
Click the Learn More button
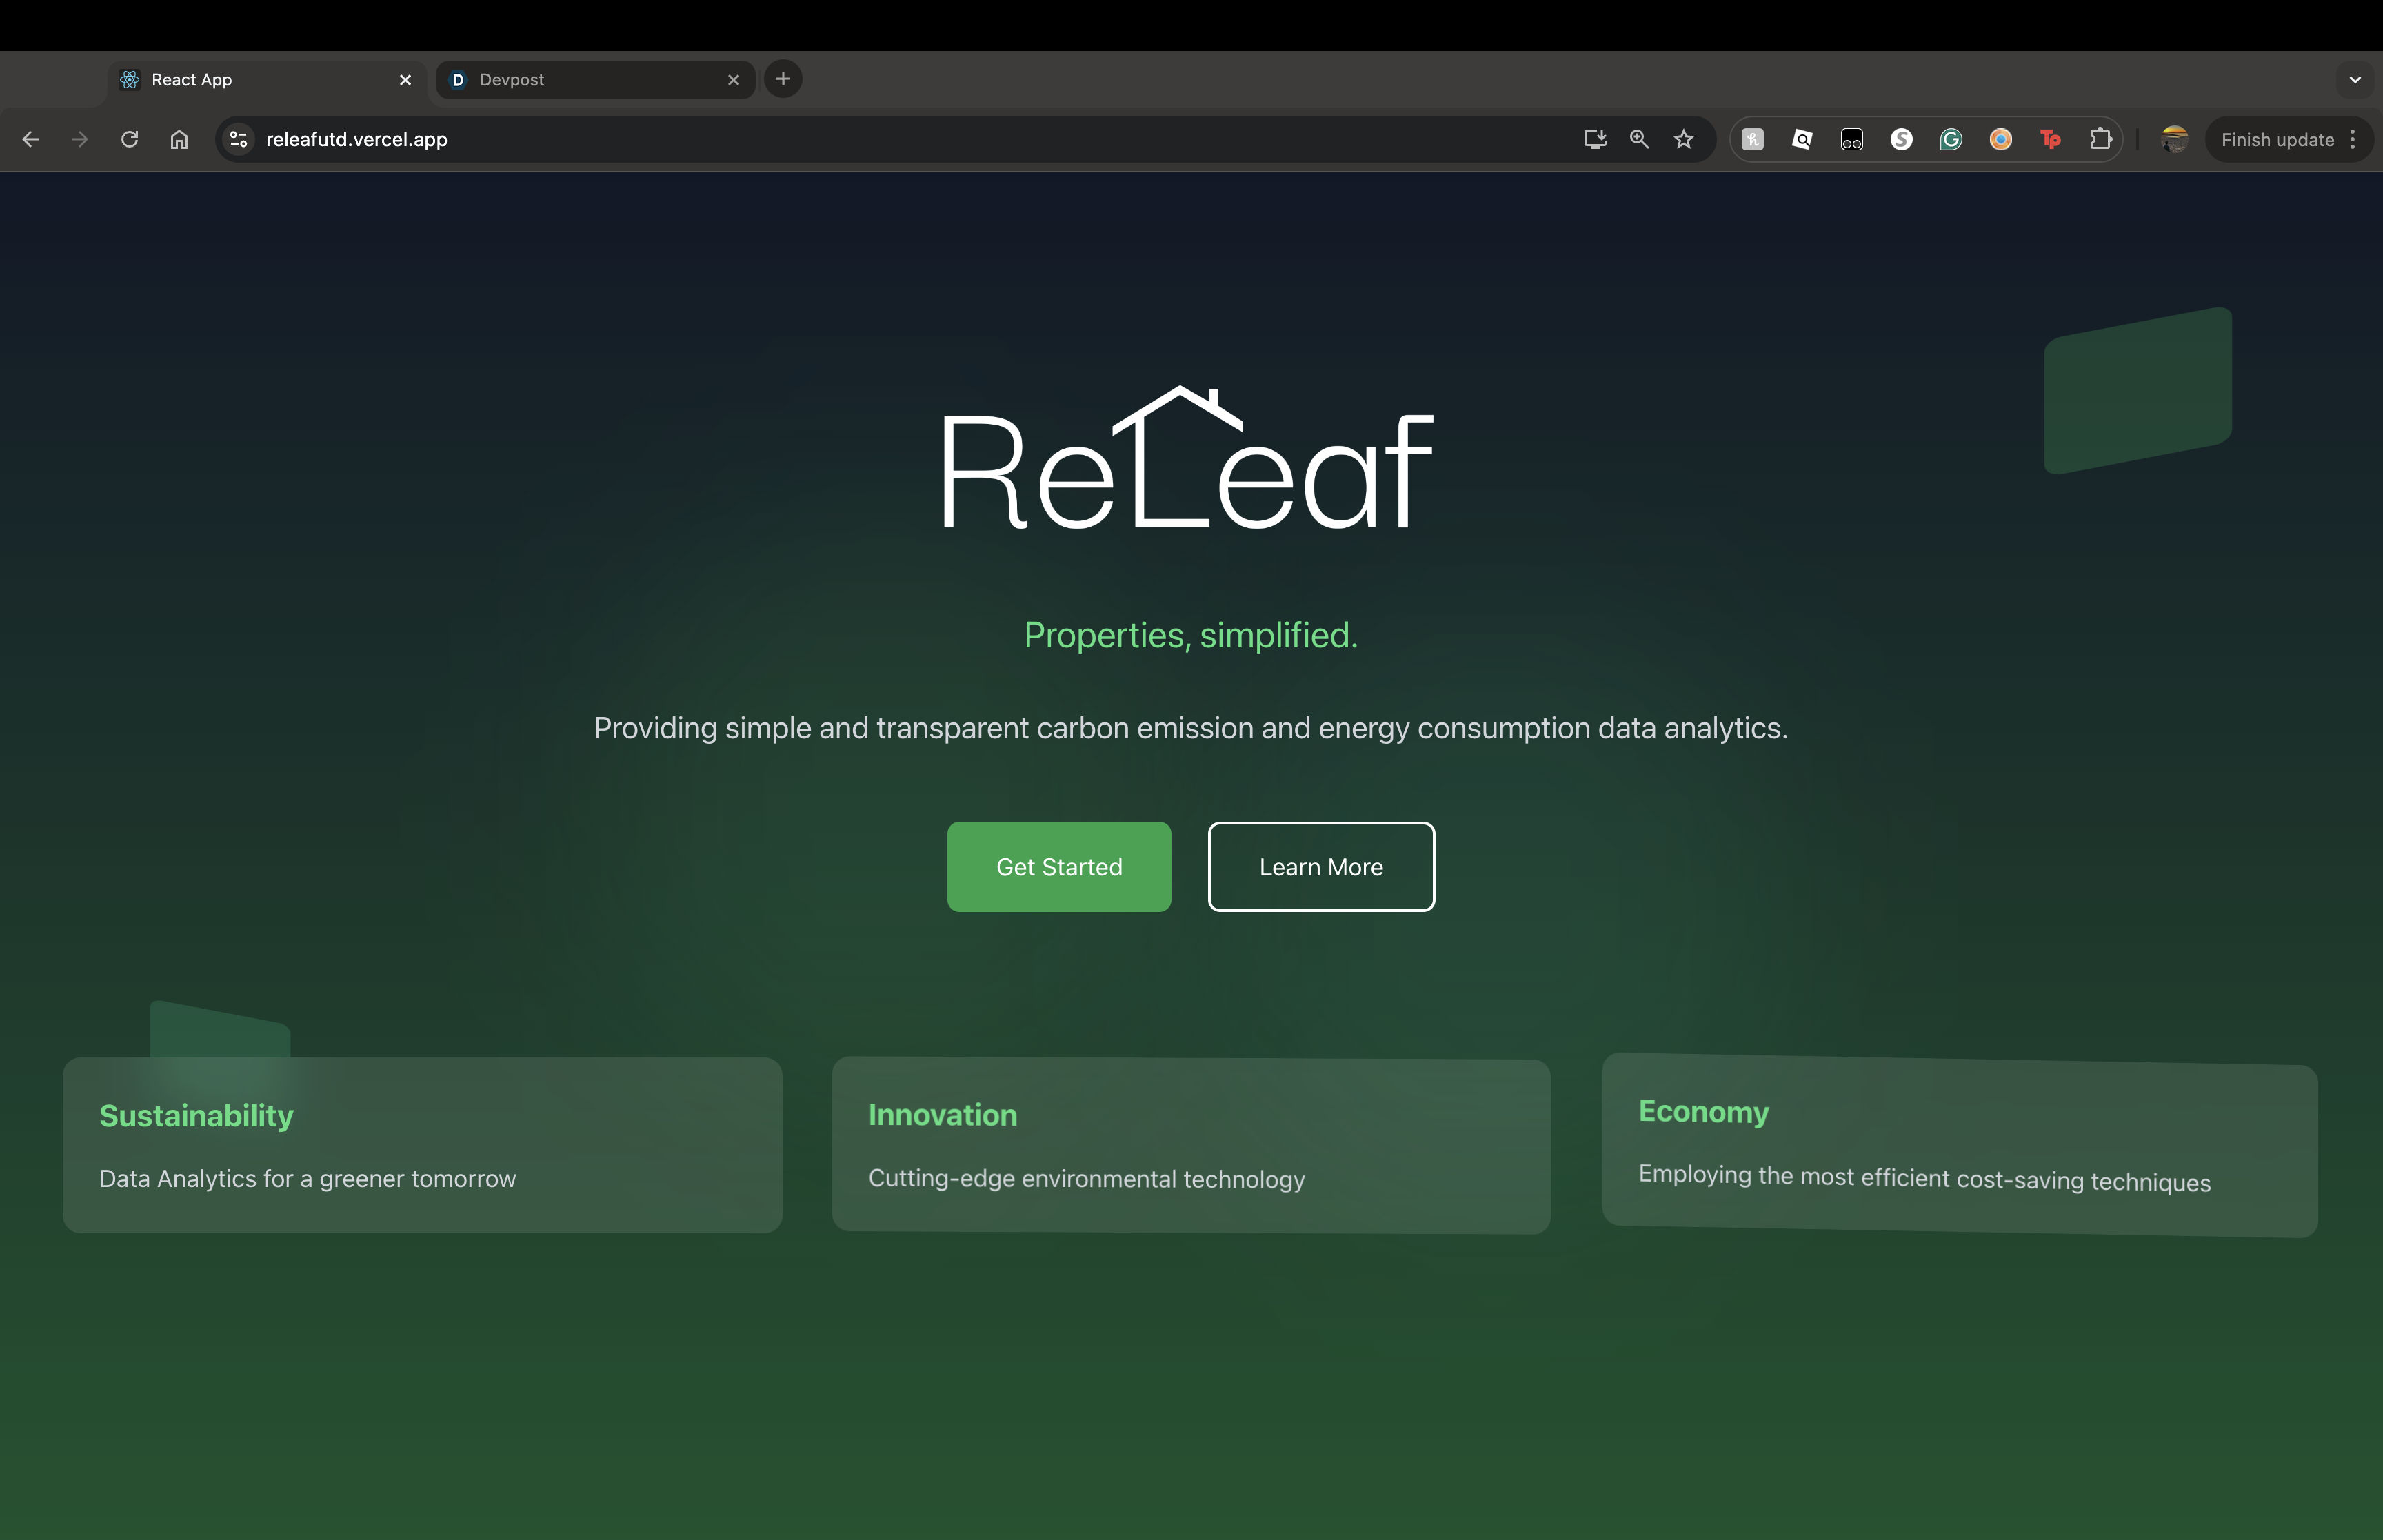pyautogui.click(x=1321, y=867)
